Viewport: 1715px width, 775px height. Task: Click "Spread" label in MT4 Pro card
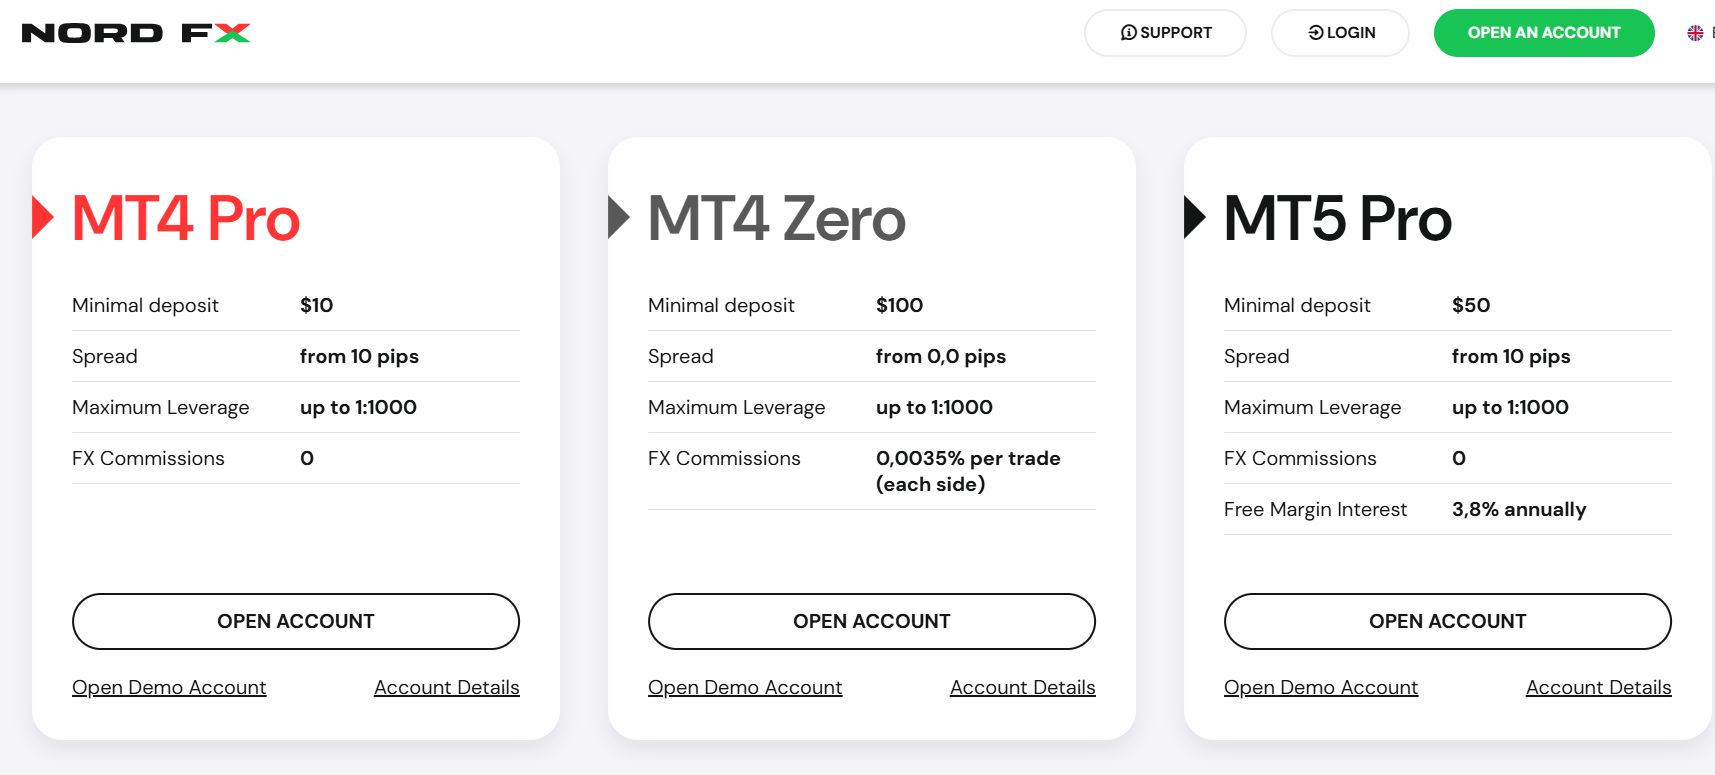coord(105,356)
